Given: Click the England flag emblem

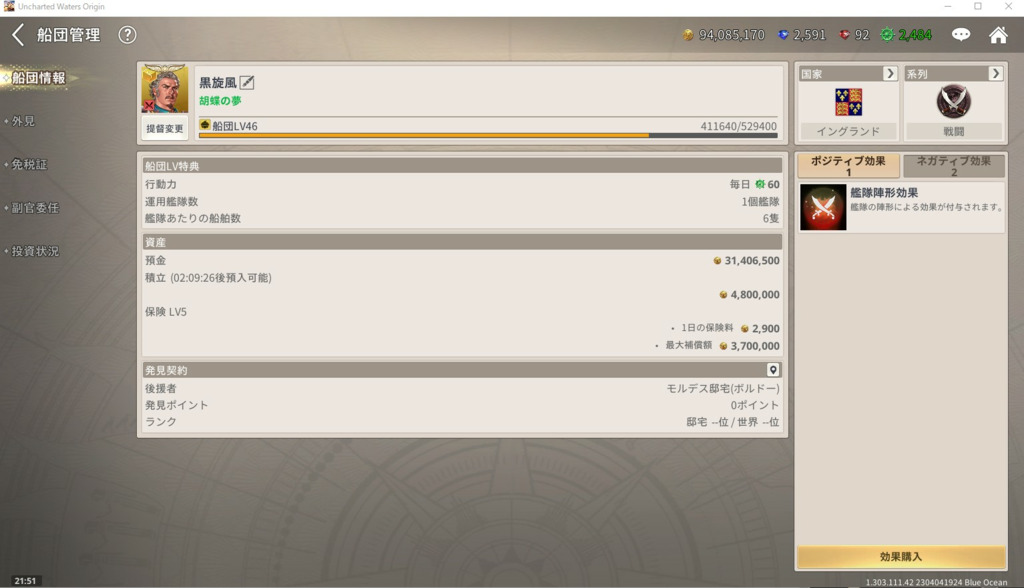Looking at the screenshot, I should point(848,102).
